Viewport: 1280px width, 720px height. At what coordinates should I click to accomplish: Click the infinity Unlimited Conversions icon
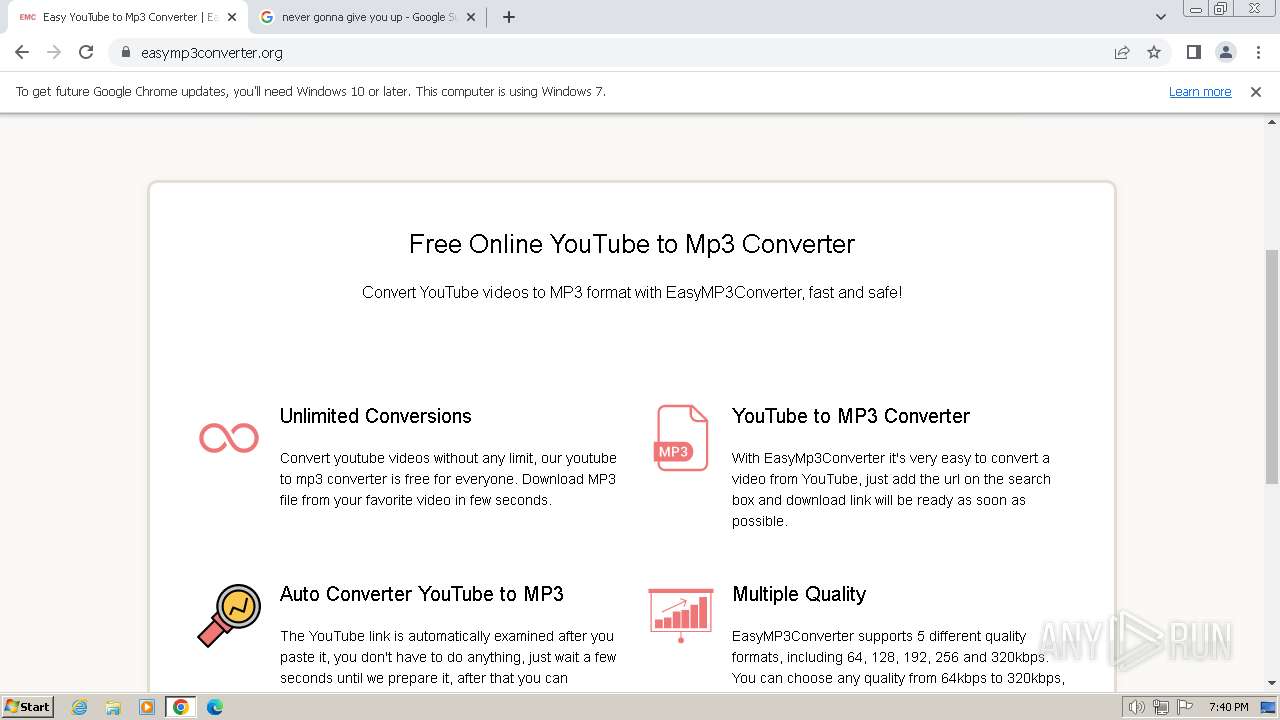point(229,438)
